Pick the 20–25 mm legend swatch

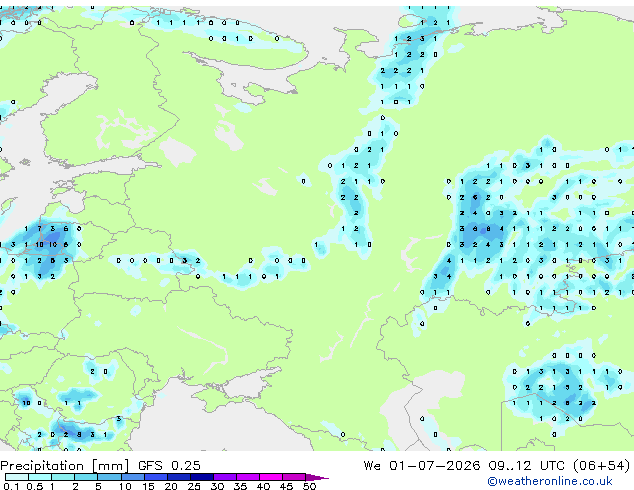click(178, 477)
